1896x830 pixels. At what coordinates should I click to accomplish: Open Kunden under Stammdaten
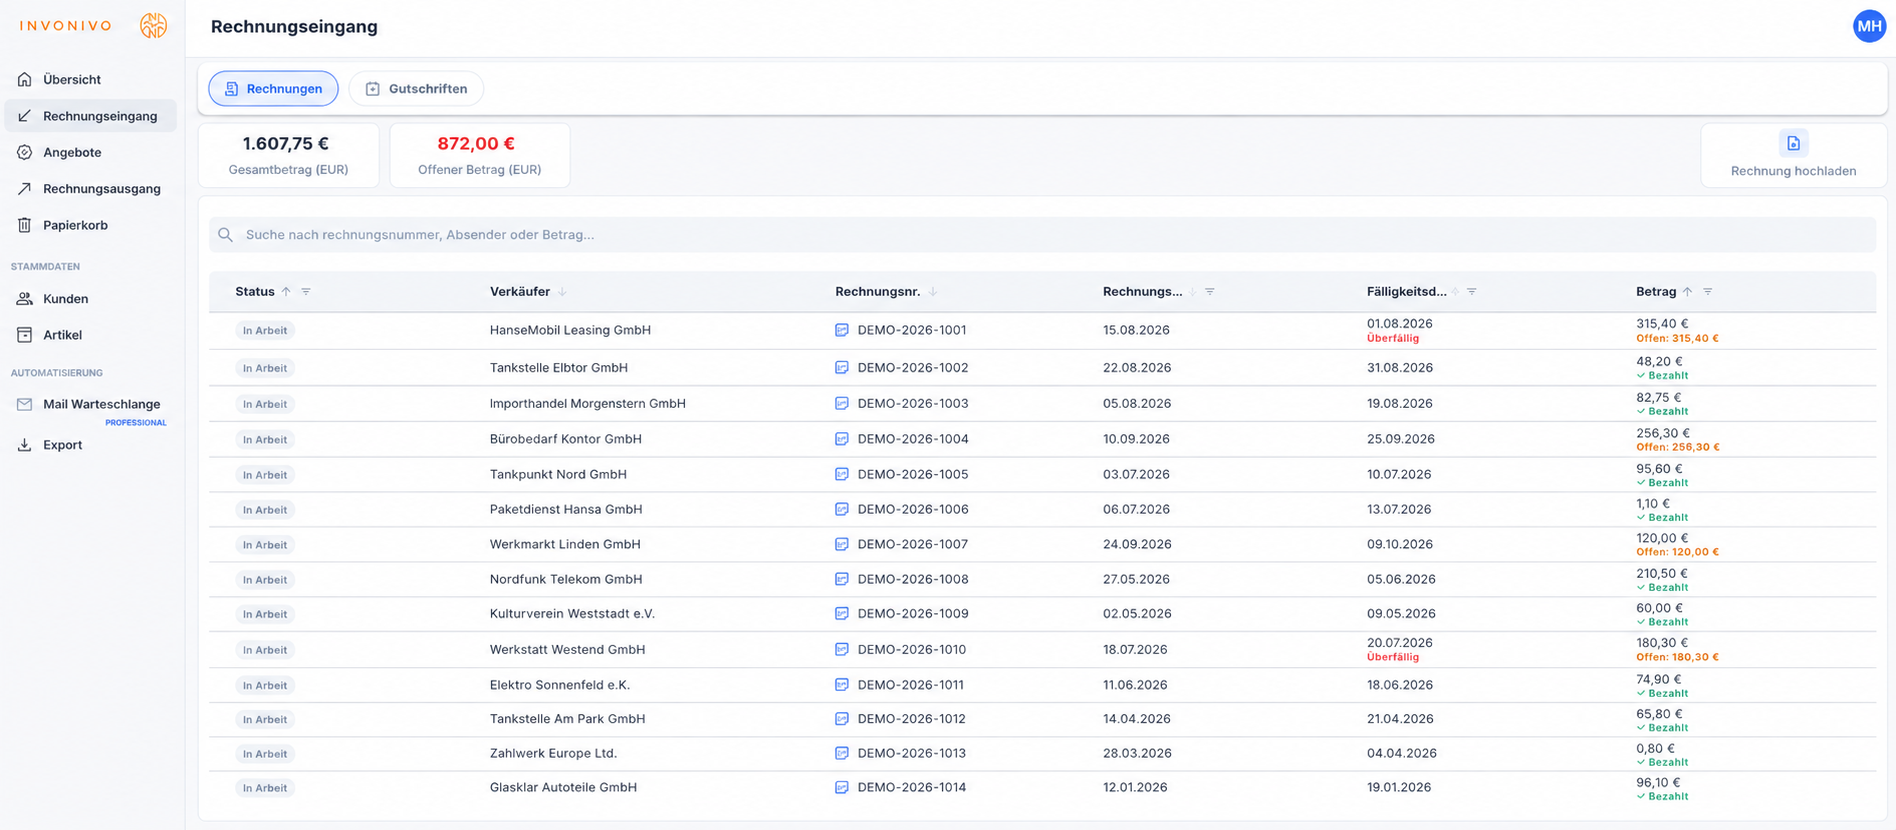(x=90, y=299)
